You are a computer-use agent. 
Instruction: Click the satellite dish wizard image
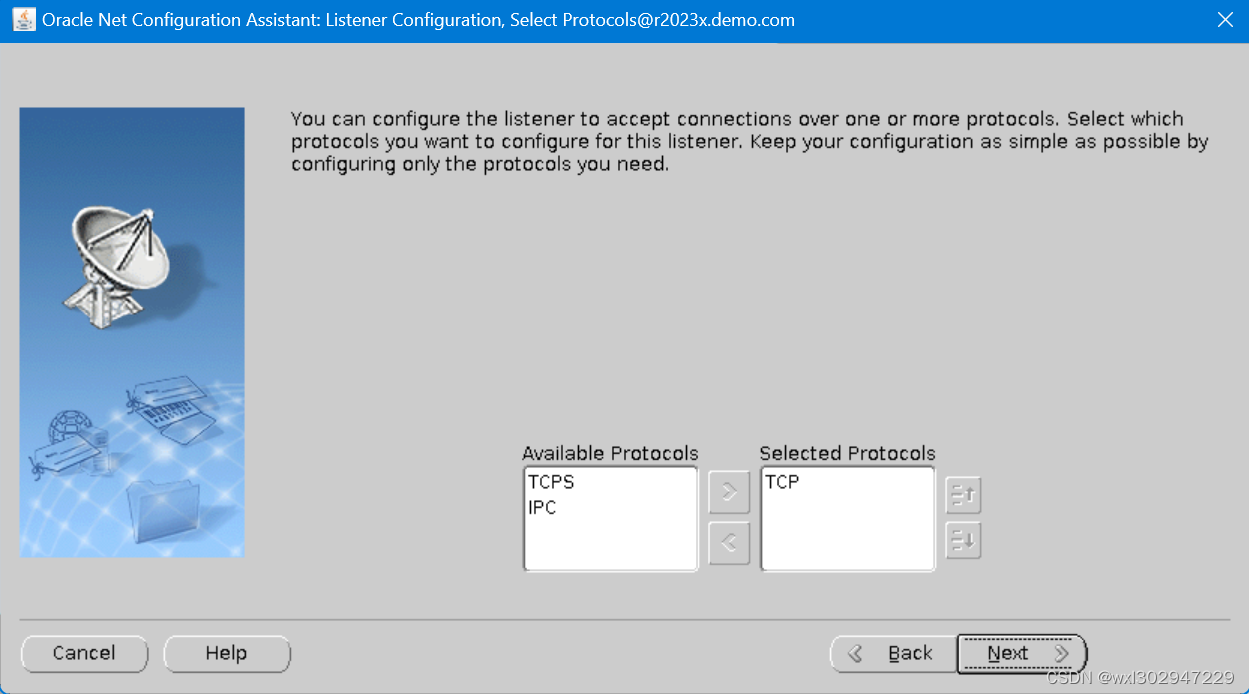[x=132, y=332]
